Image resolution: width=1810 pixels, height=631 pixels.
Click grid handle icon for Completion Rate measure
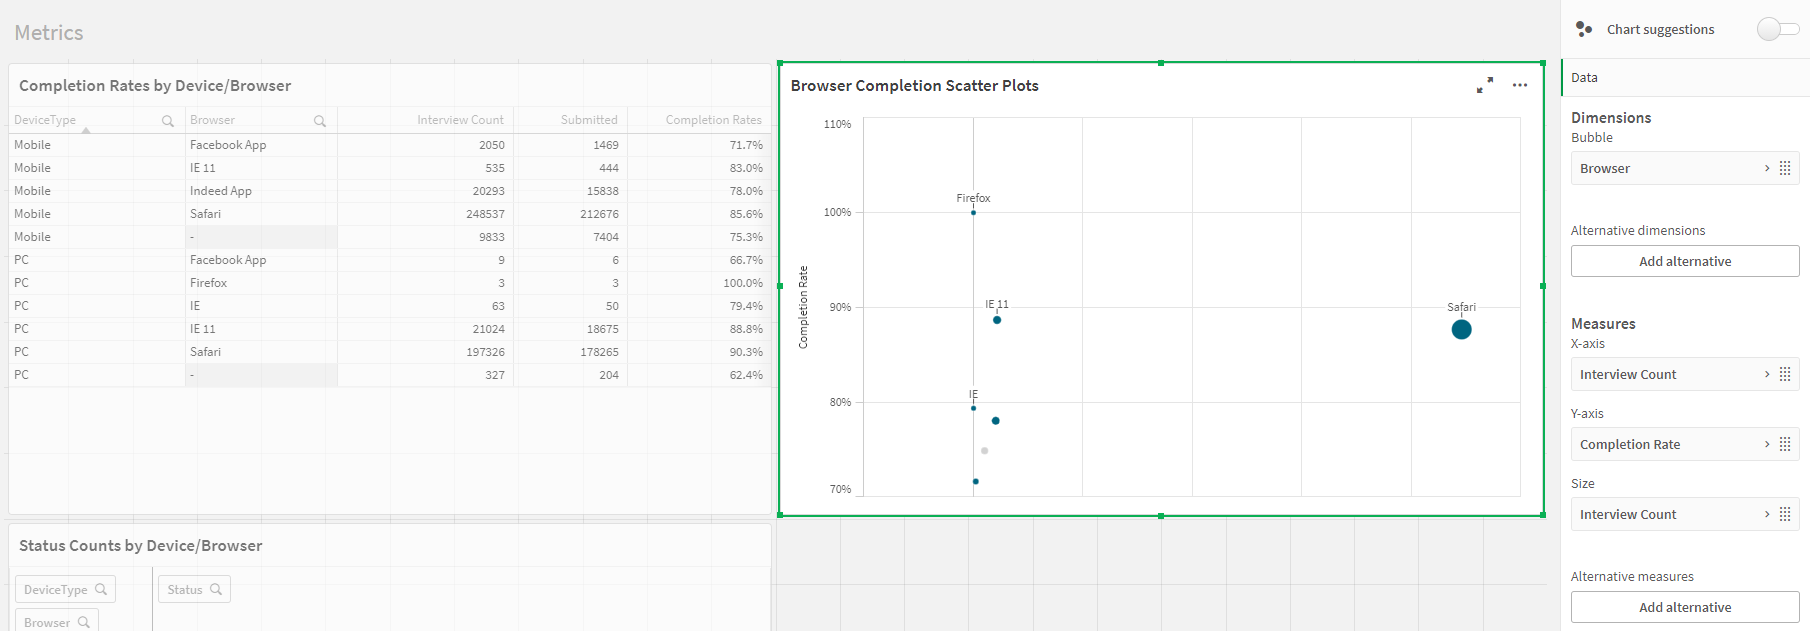pyautogui.click(x=1785, y=444)
